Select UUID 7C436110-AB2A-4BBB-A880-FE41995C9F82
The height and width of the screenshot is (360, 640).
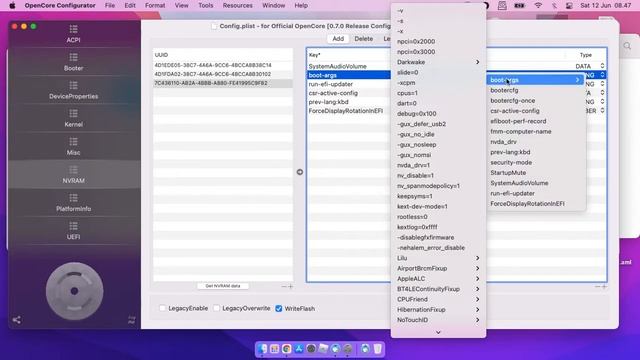223,83
